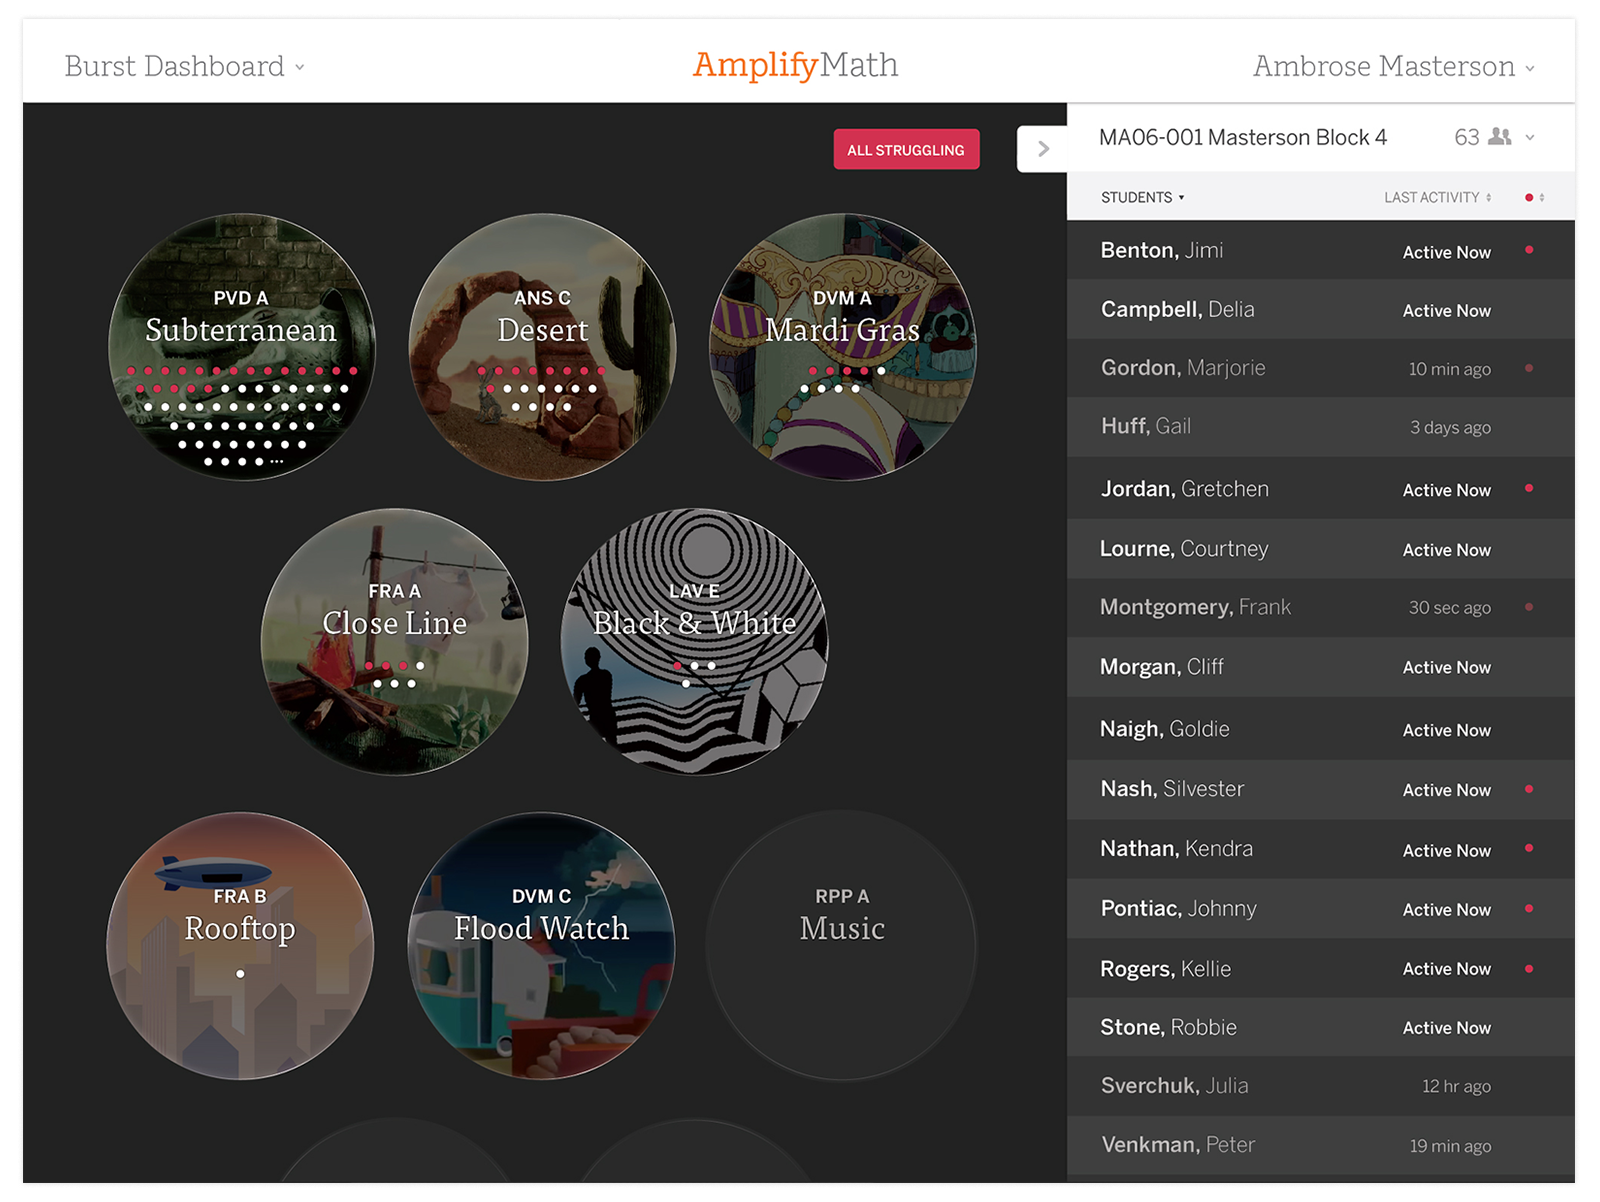Click the struggling dot for Jordan, Gretchen
This screenshot has width=1600, height=1202.
pyautogui.click(x=1529, y=488)
